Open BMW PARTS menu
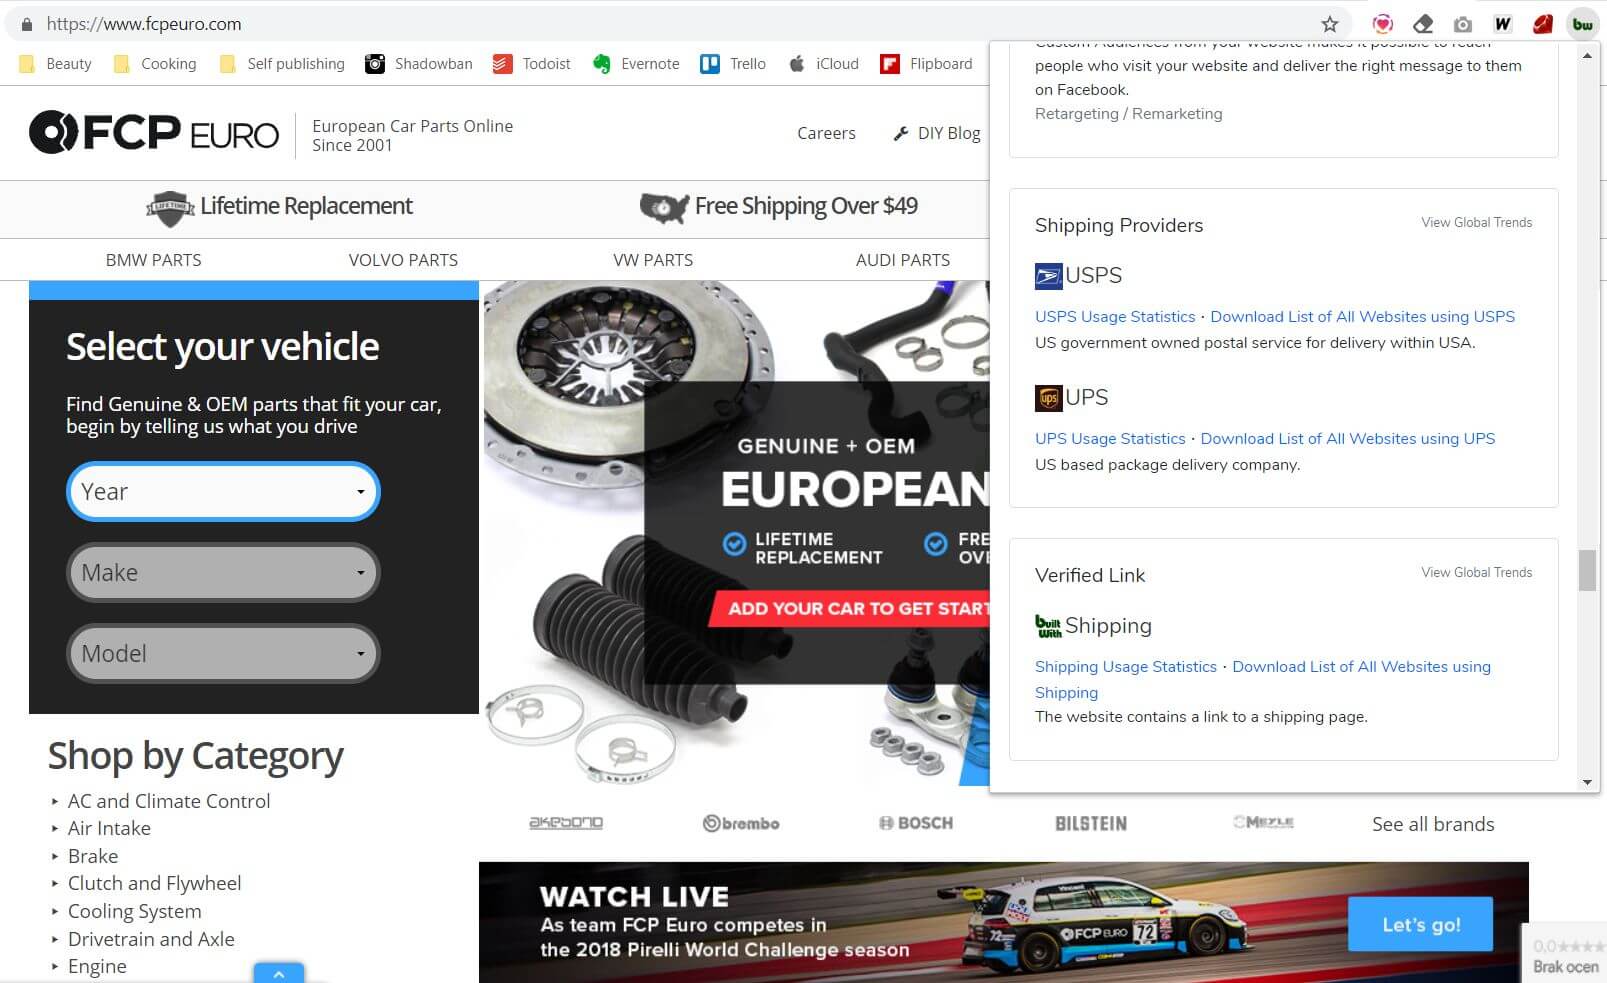 click(153, 260)
